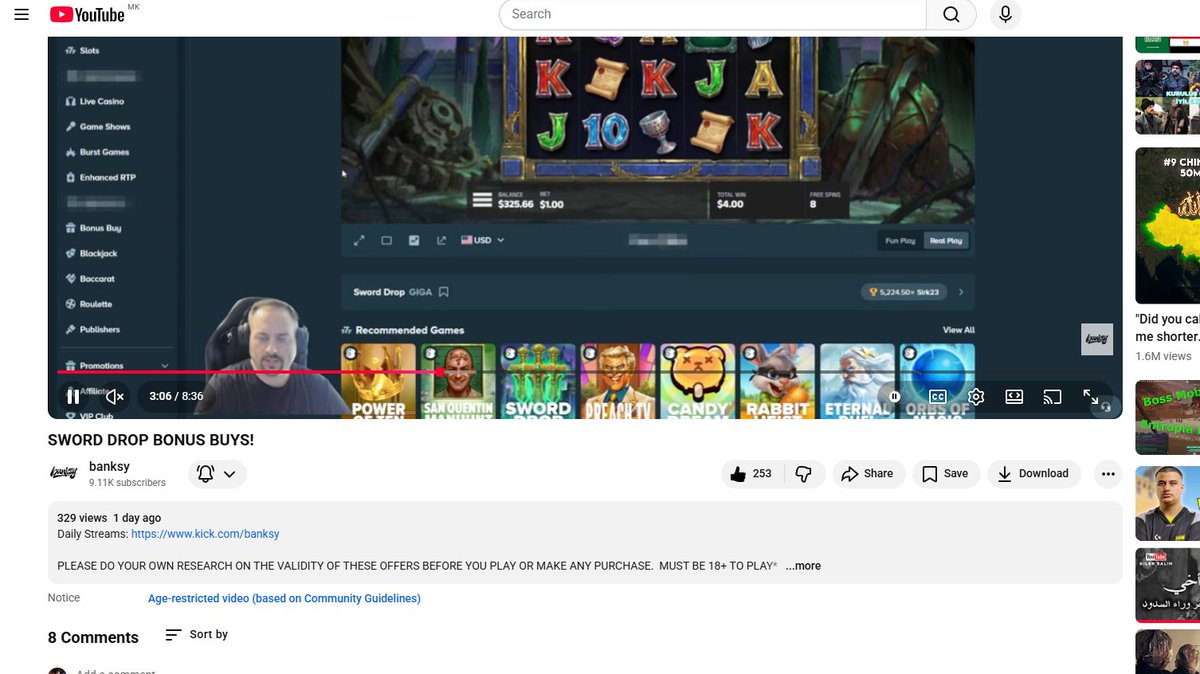Cast video with Play on TV icon
The height and width of the screenshot is (674, 1200).
1052,396
